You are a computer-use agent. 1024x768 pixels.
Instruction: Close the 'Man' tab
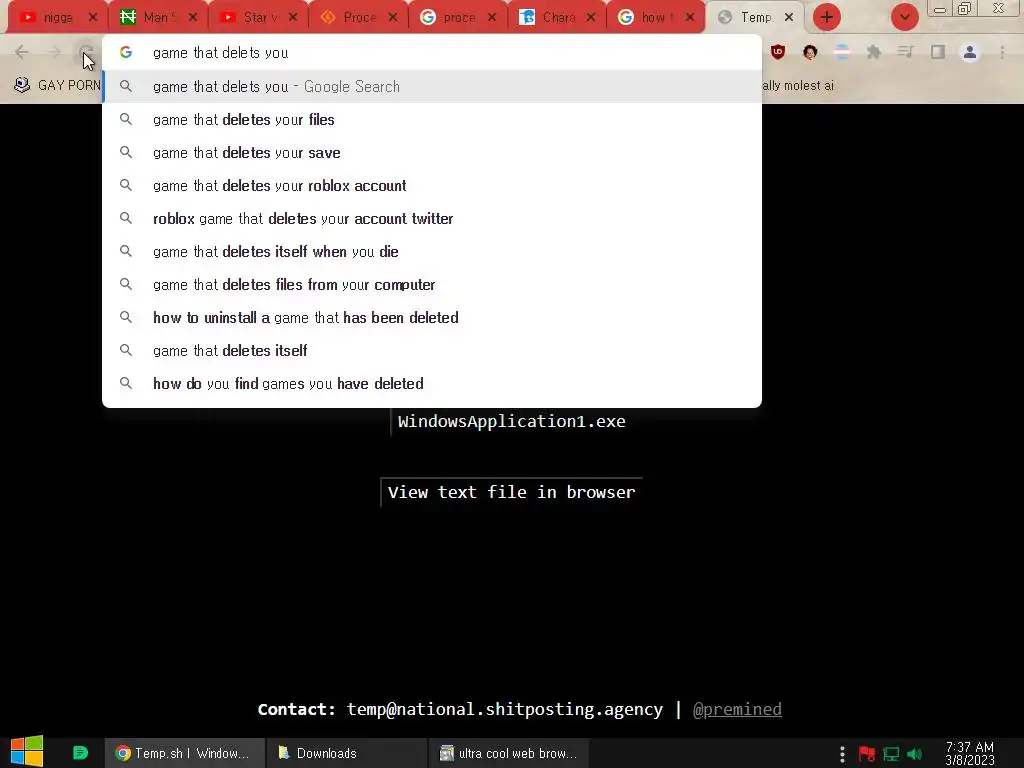(193, 18)
